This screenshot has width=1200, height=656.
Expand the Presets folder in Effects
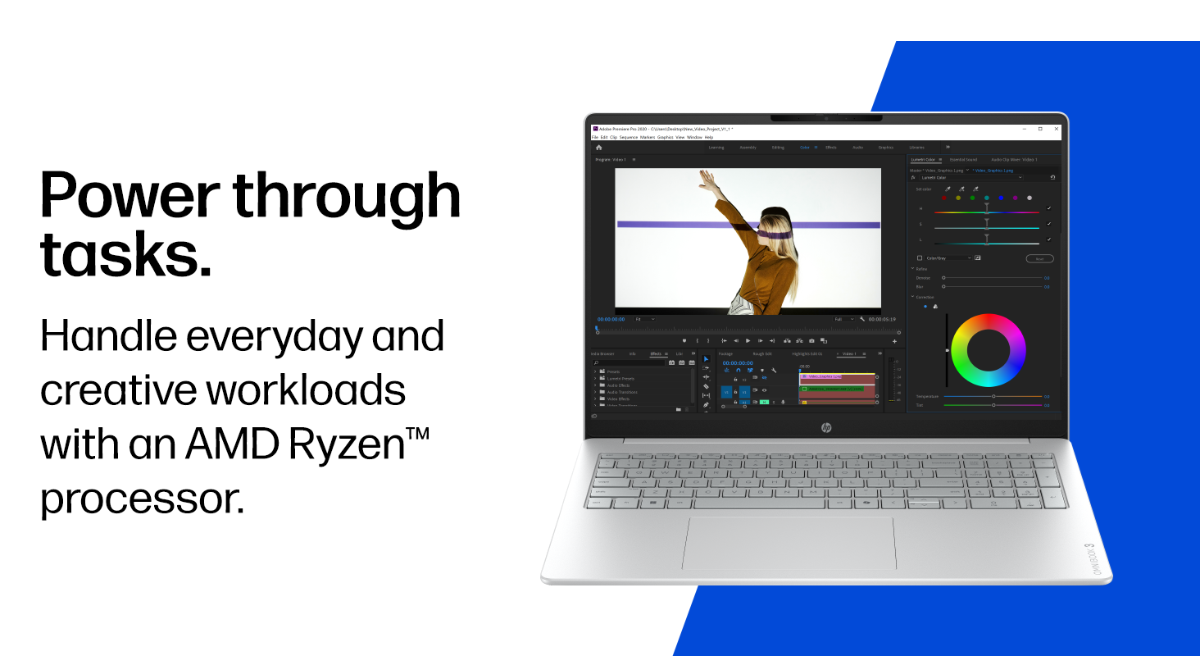point(595,371)
